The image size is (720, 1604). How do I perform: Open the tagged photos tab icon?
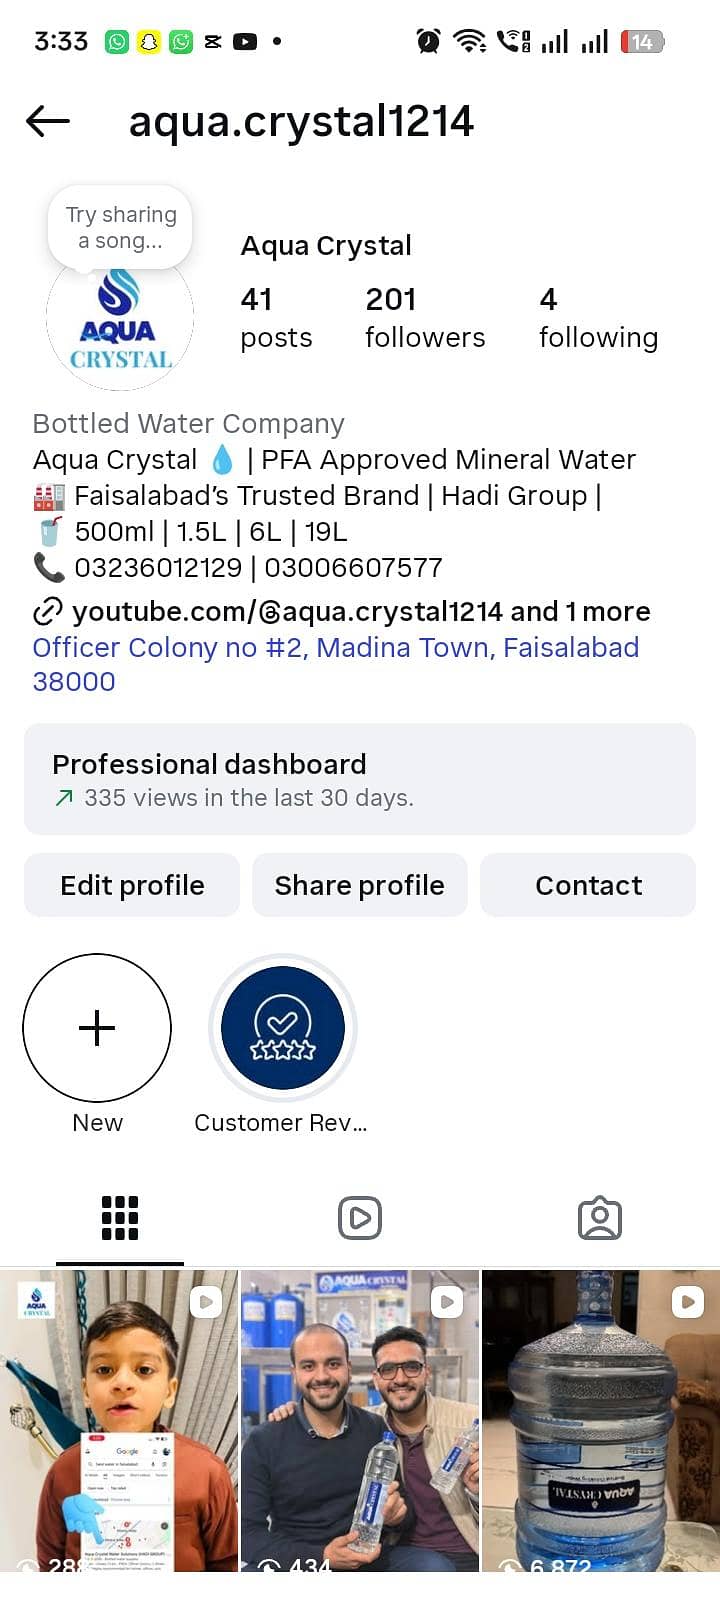tap(600, 1218)
